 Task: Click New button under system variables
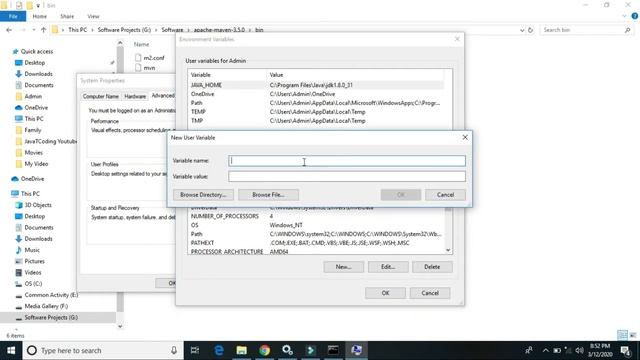(x=343, y=267)
